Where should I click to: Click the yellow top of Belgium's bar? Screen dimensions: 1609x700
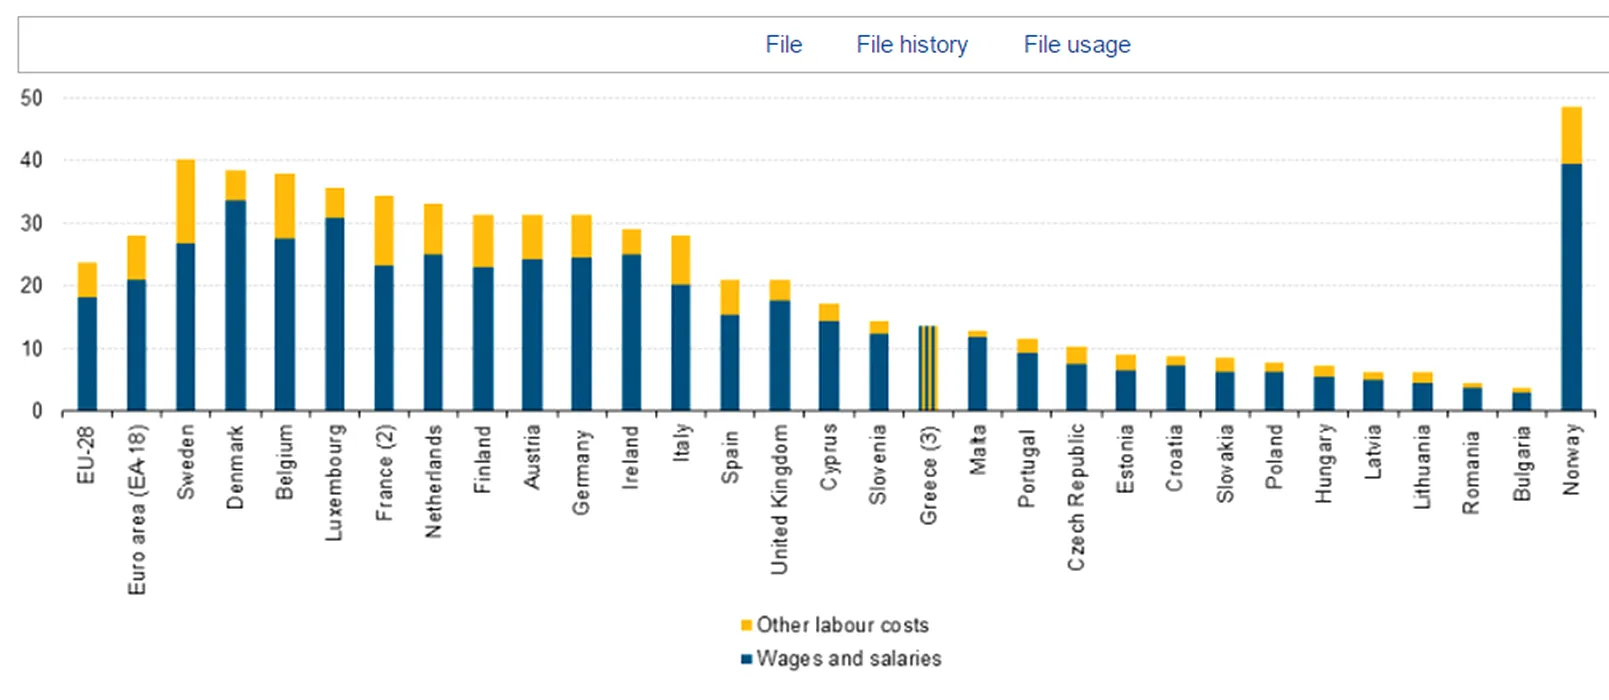(x=284, y=206)
